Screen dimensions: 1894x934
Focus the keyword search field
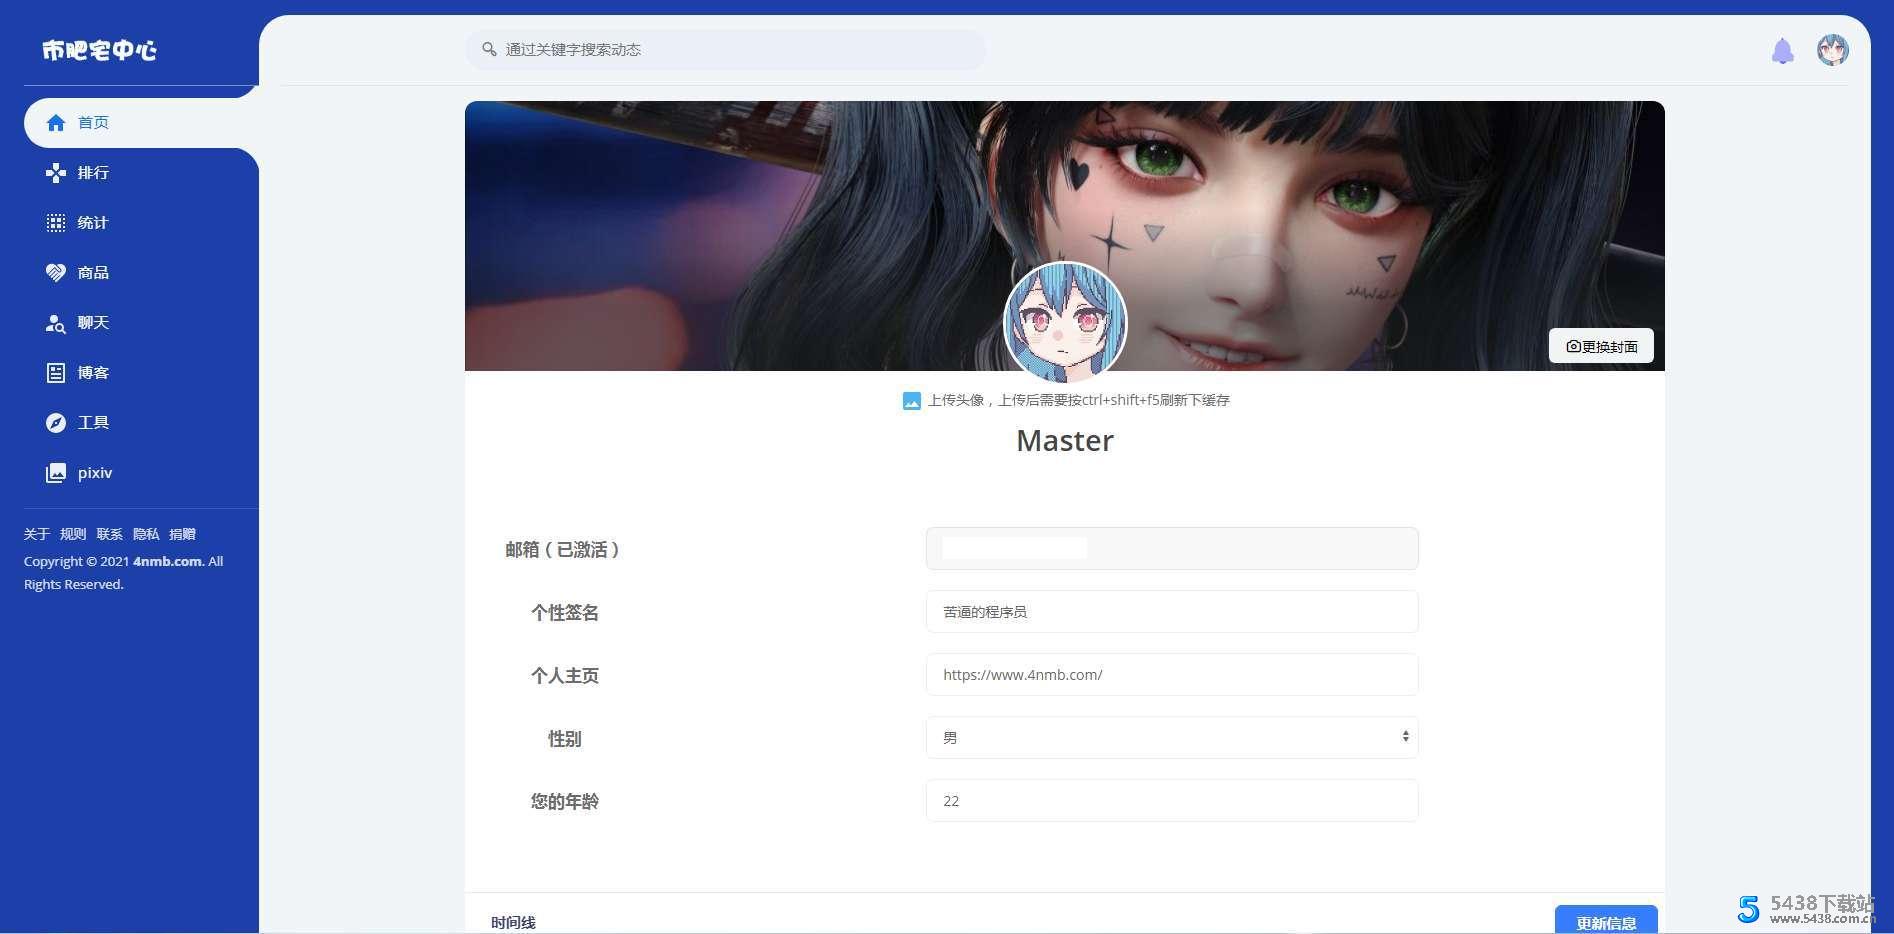[x=725, y=50]
